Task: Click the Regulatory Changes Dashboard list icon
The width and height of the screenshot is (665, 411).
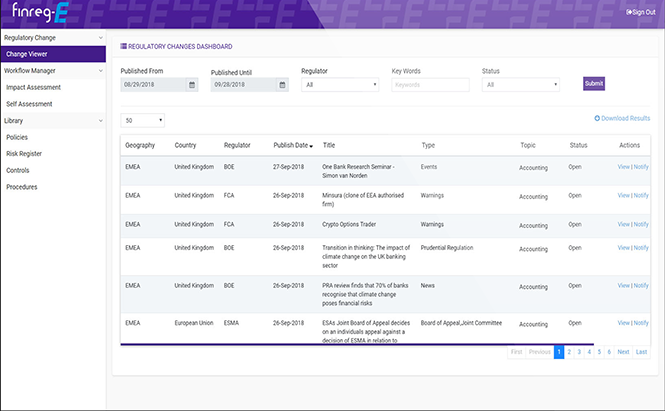Action: pos(123,46)
